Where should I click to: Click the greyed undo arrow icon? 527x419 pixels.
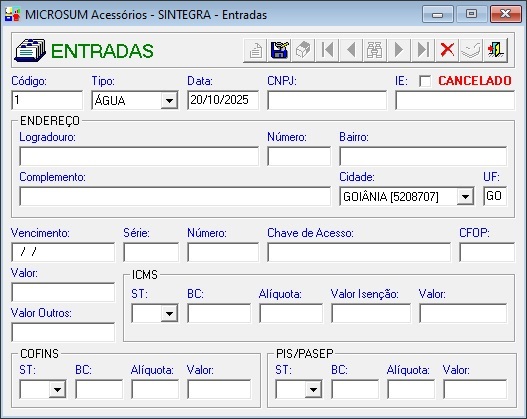[x=471, y=50]
